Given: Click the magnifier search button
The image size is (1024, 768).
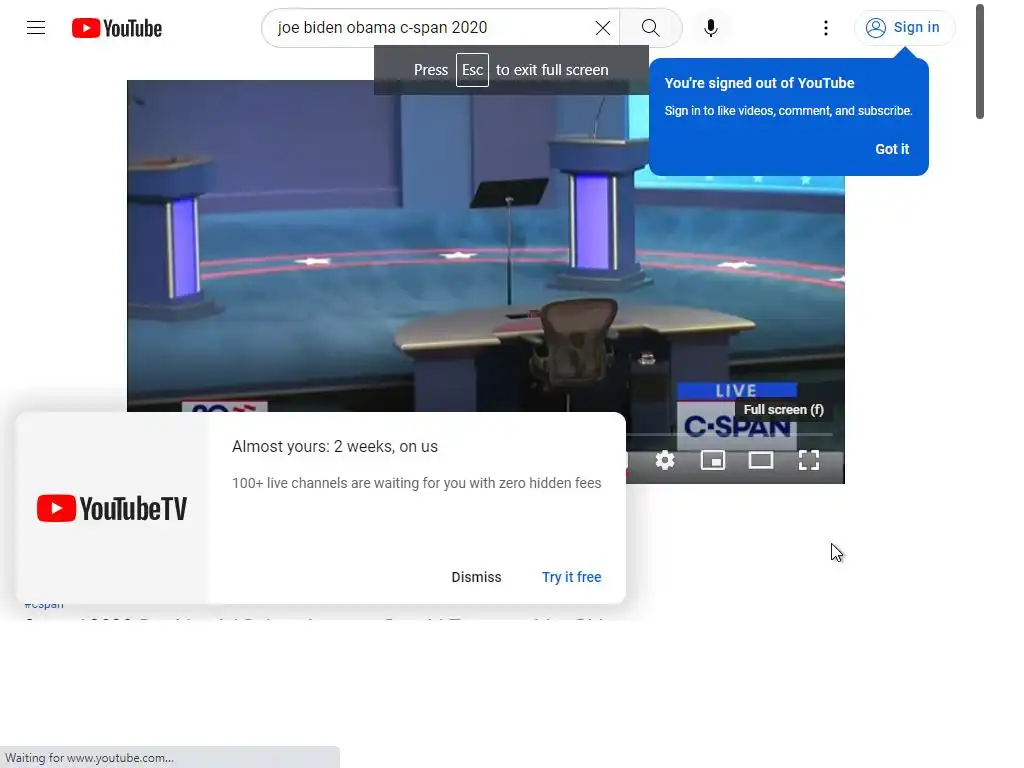Looking at the screenshot, I should [x=650, y=28].
